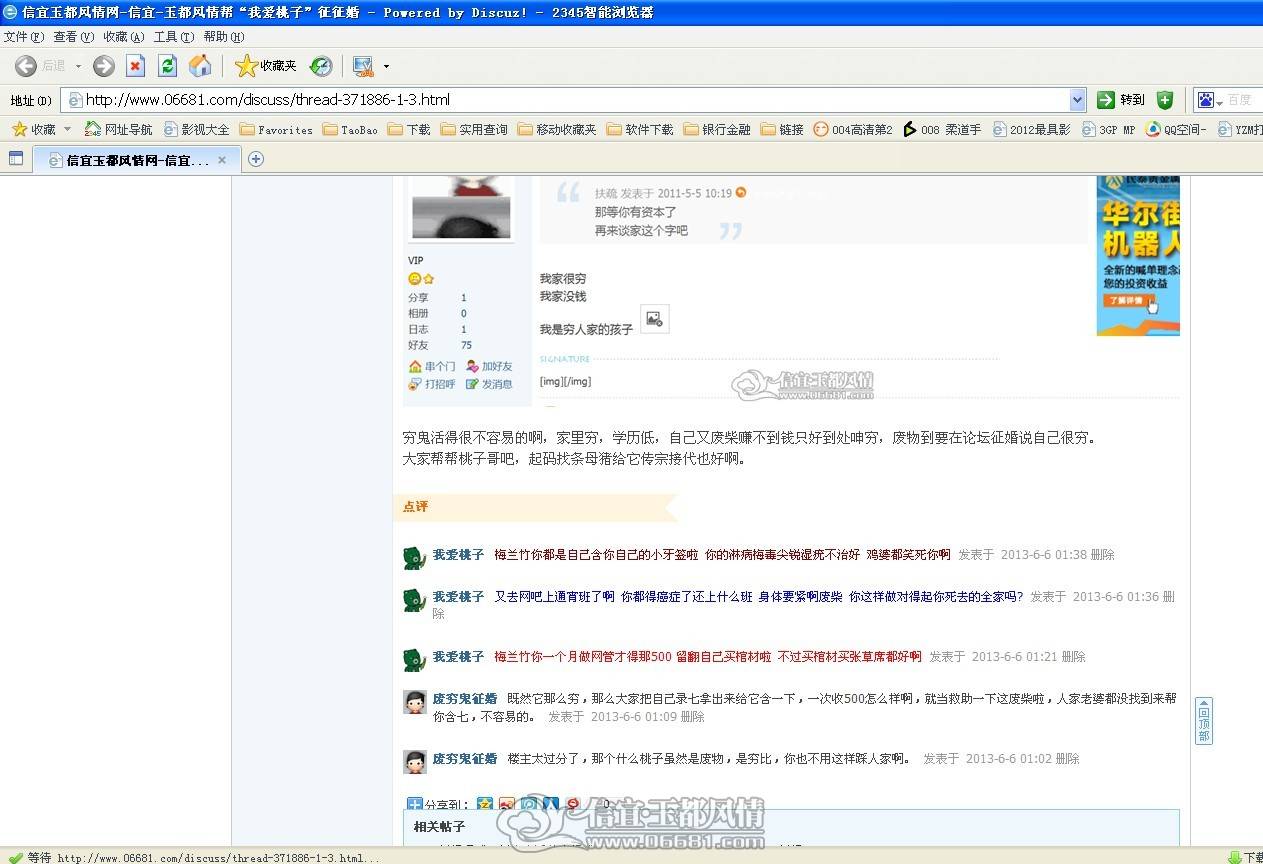Open the TaoBao bookmarks folder
Viewport: 1263px width, 864px height.
tap(350, 129)
